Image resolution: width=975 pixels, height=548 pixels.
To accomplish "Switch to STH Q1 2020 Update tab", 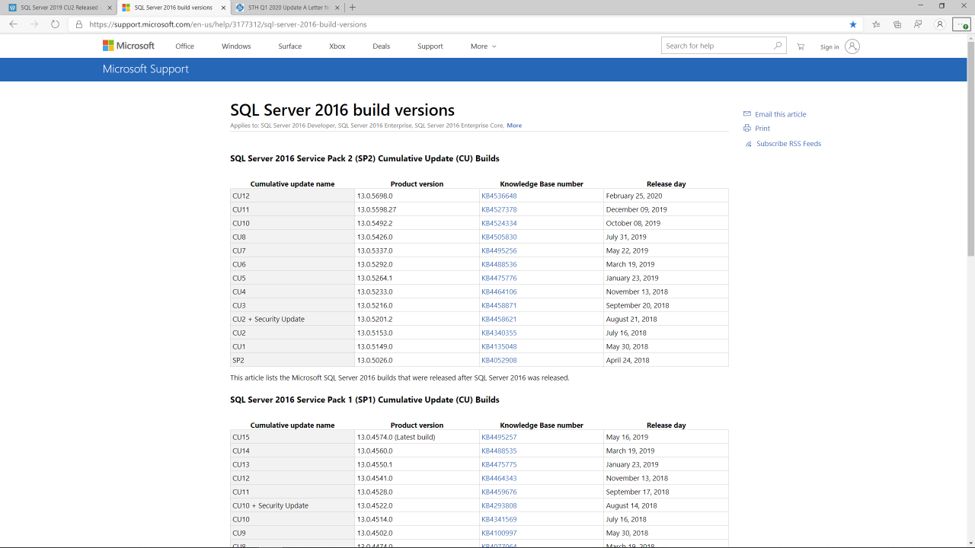I will [x=287, y=7].
